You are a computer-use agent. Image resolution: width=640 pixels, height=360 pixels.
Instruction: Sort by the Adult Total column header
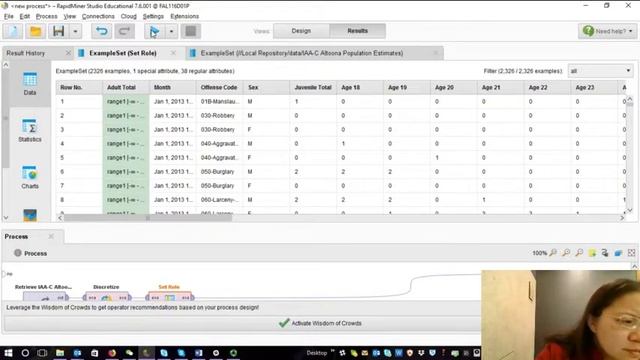tap(126, 87)
